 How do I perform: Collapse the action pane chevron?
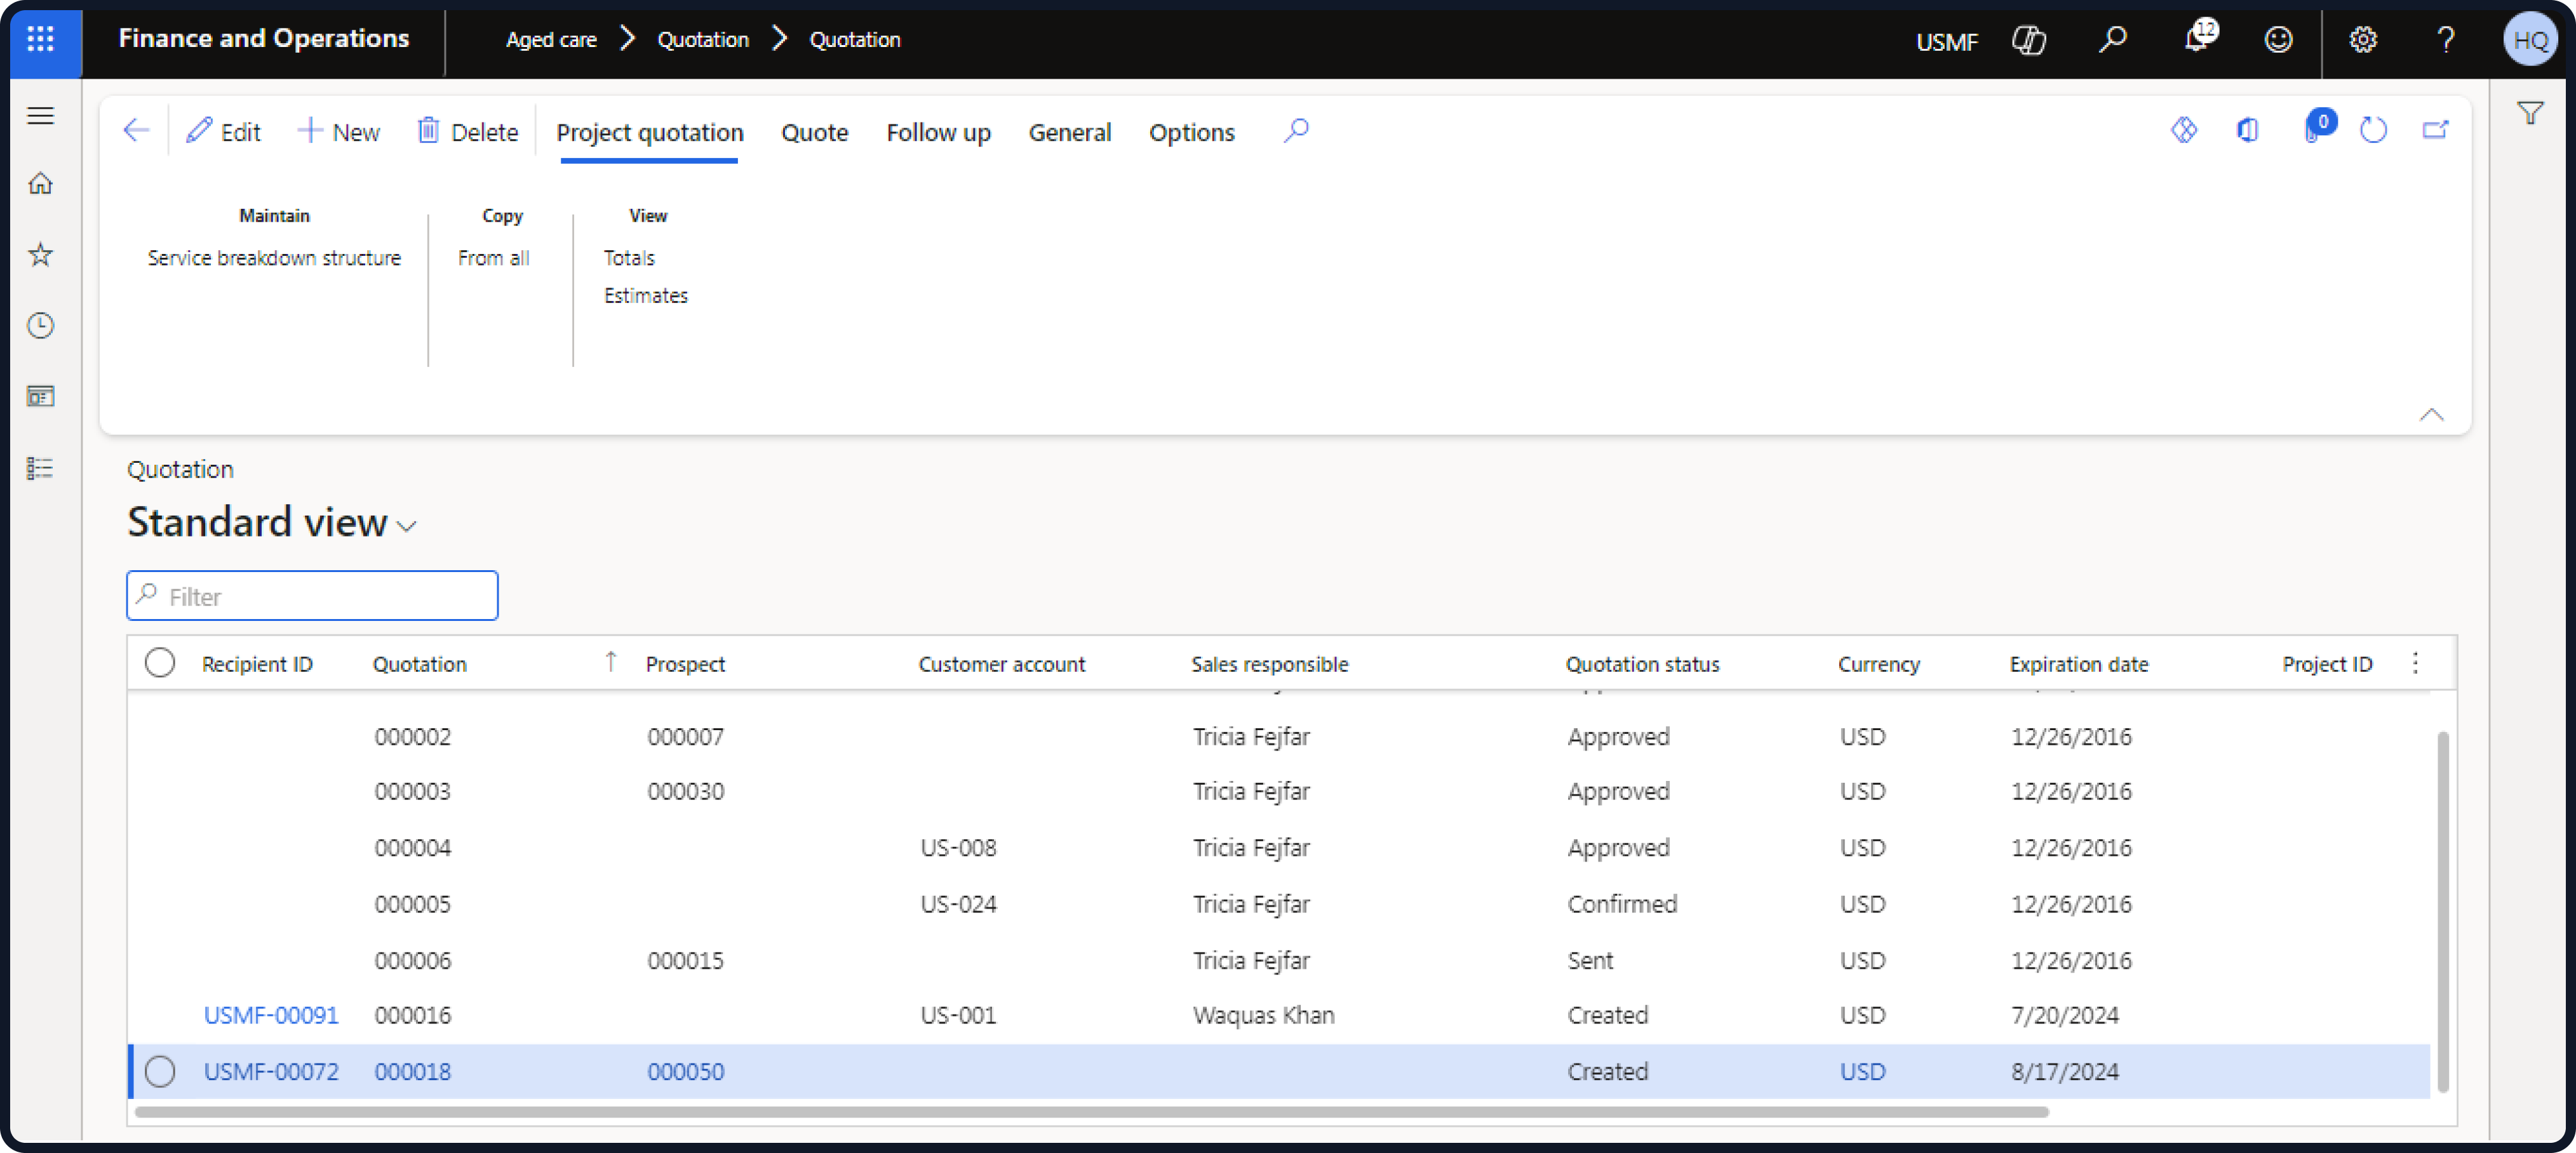point(2431,415)
